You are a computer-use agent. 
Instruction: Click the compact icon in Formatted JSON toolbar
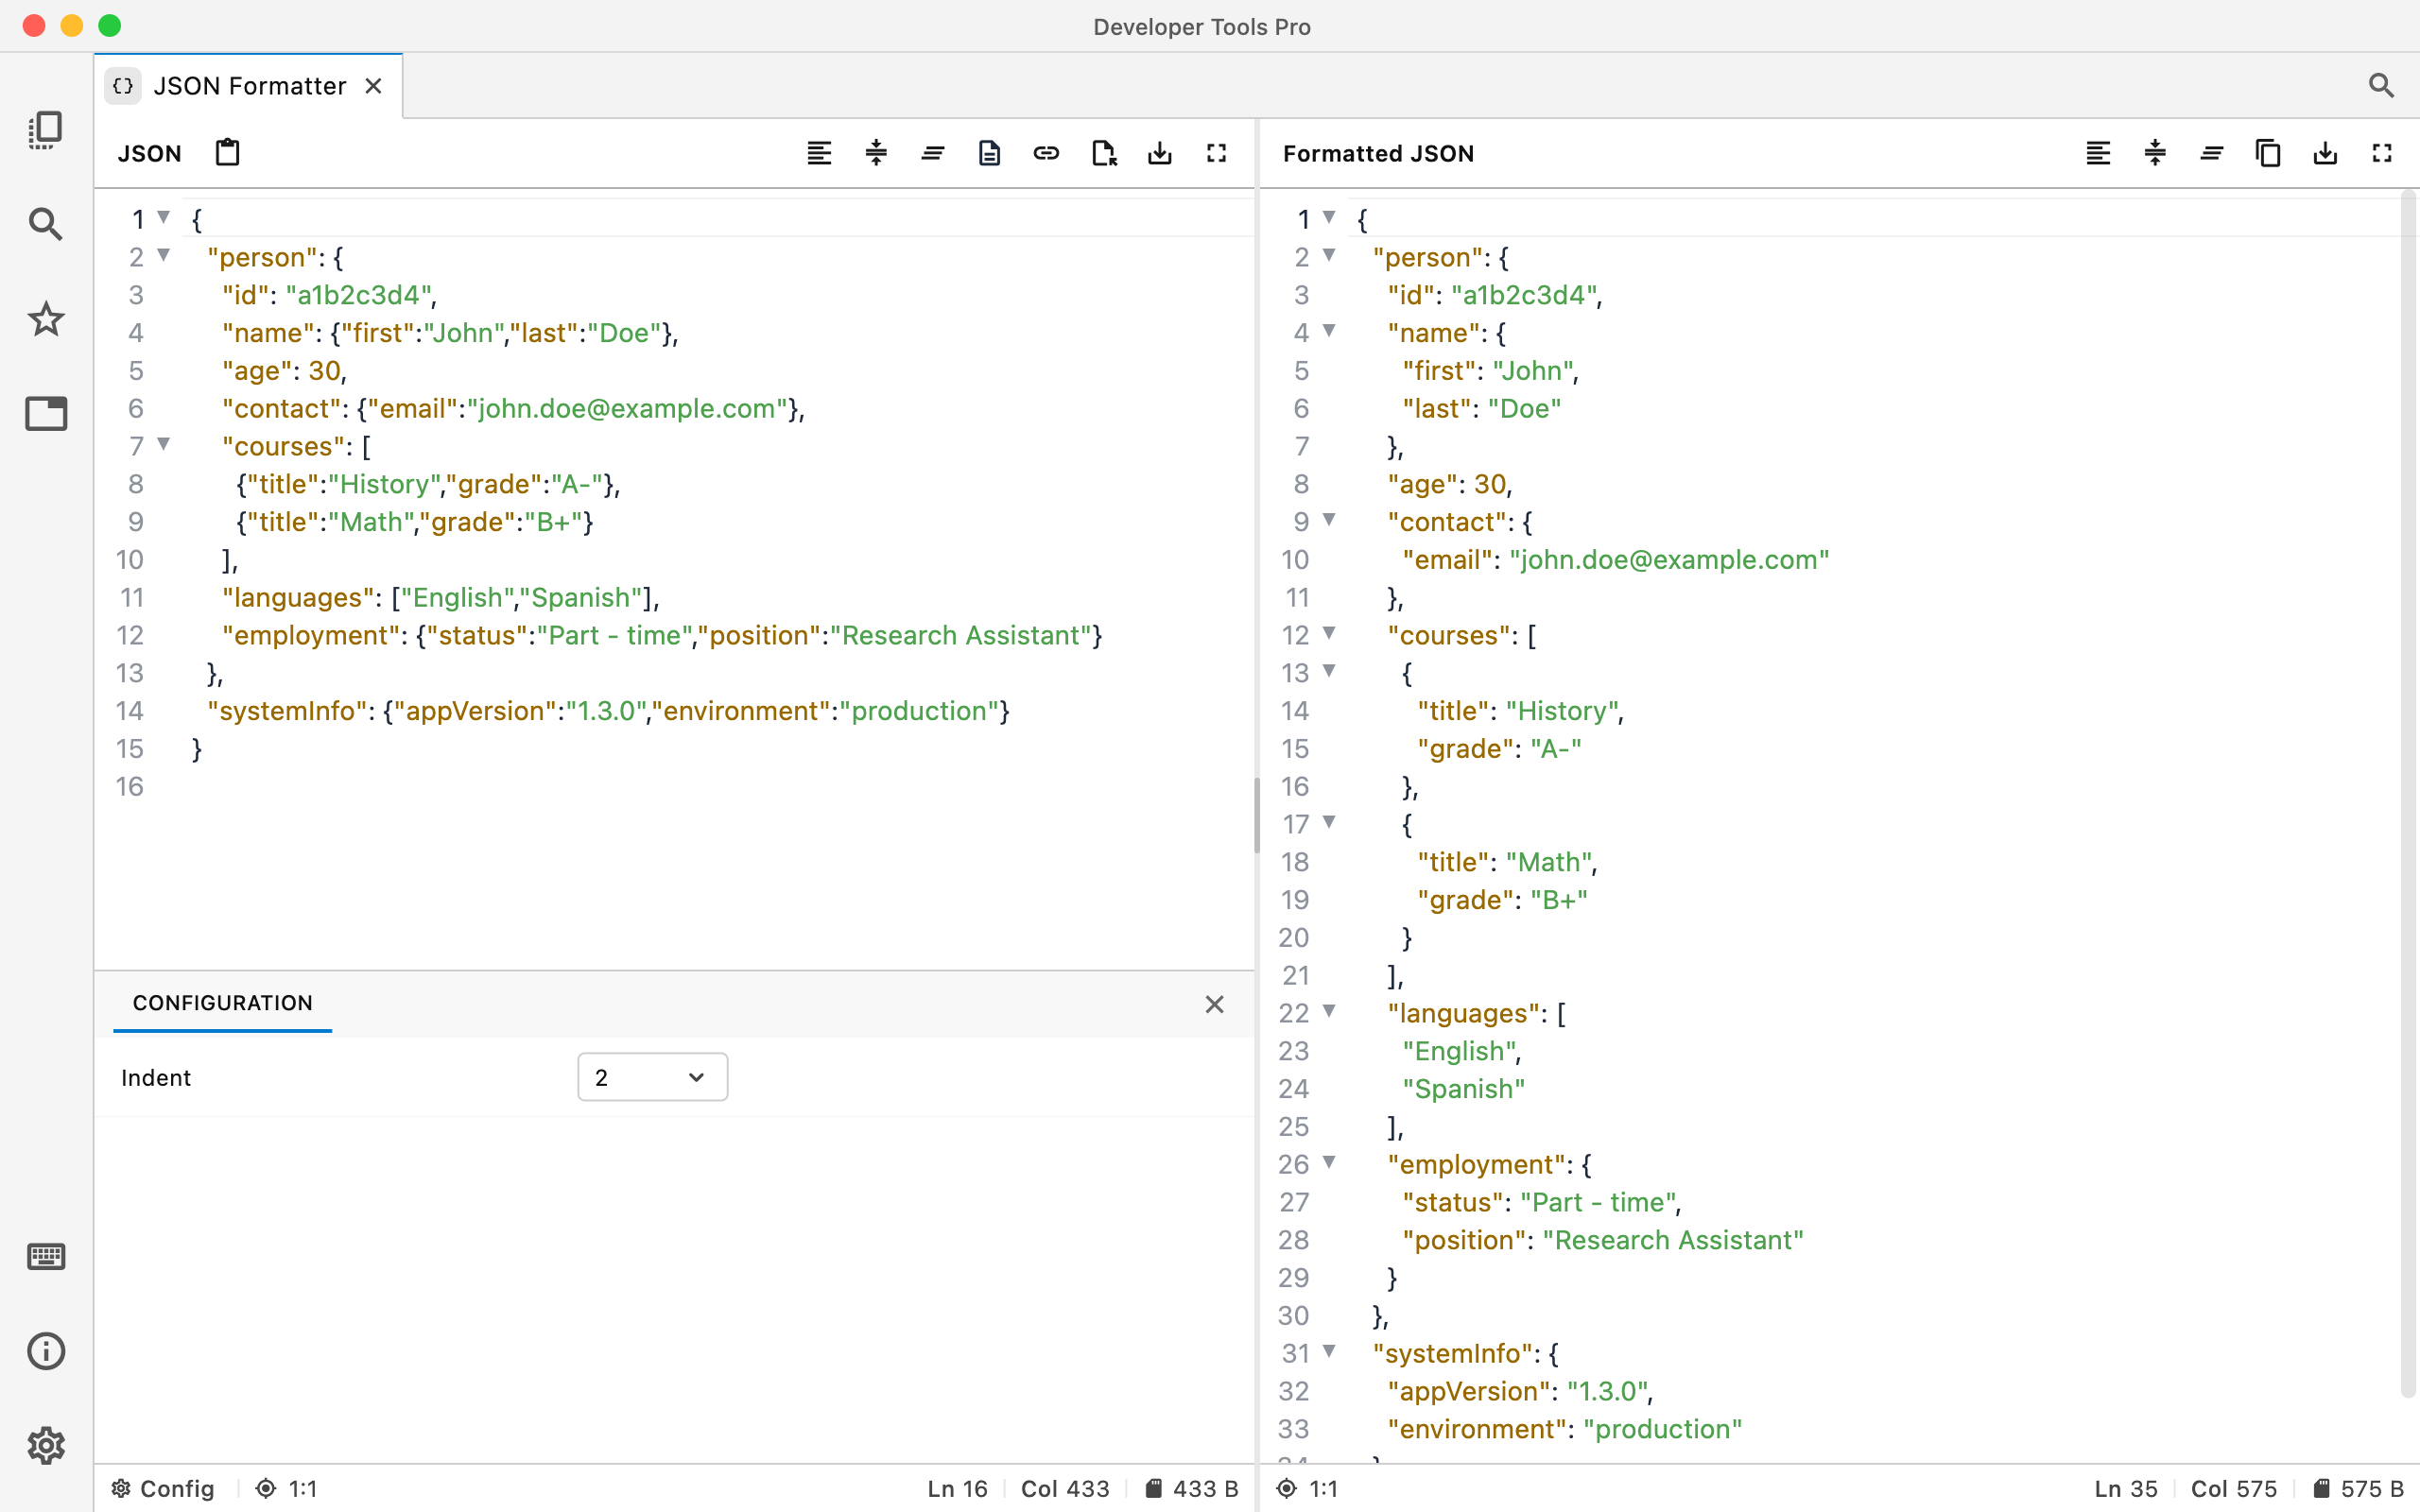click(x=2155, y=153)
